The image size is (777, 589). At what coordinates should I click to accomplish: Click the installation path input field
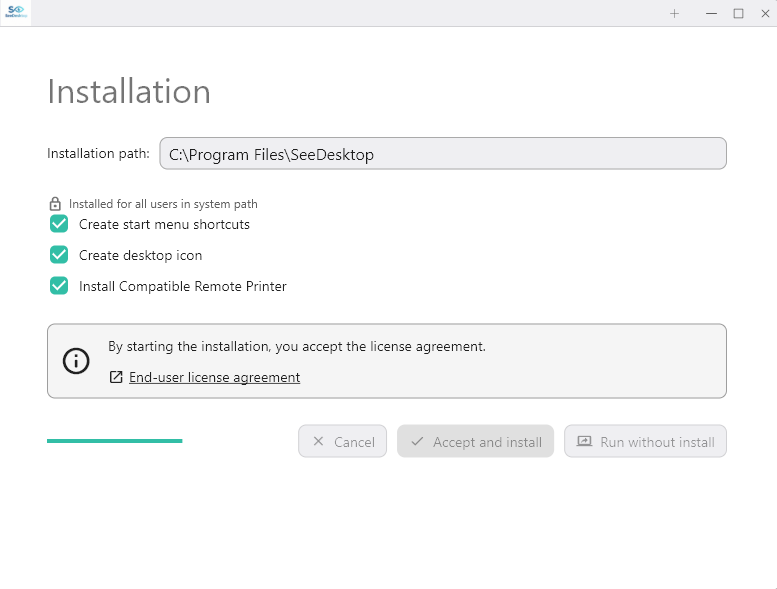pyautogui.click(x=443, y=154)
